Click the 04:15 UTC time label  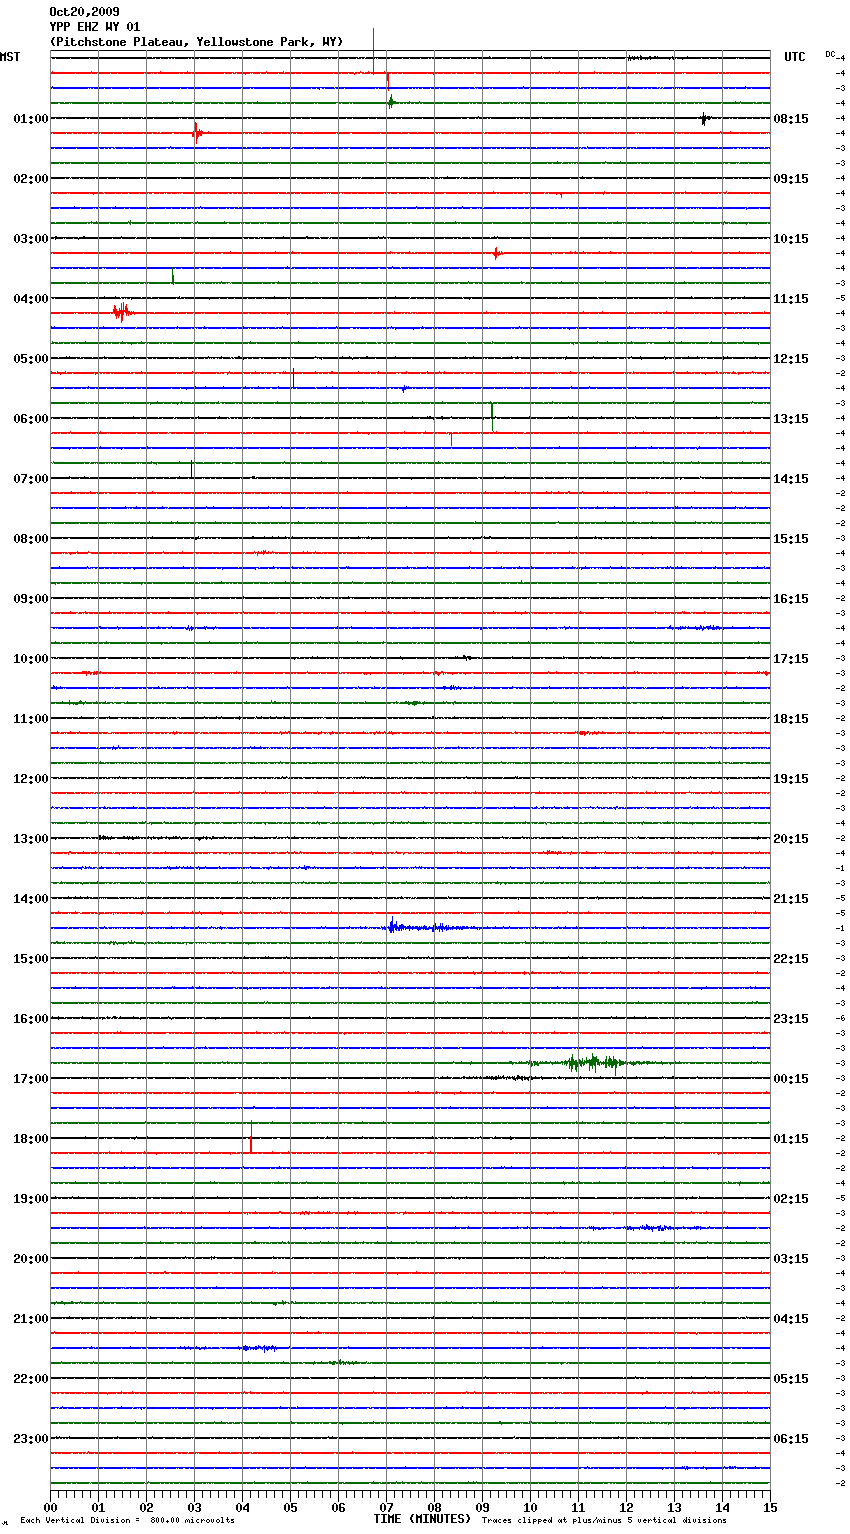coord(791,1319)
